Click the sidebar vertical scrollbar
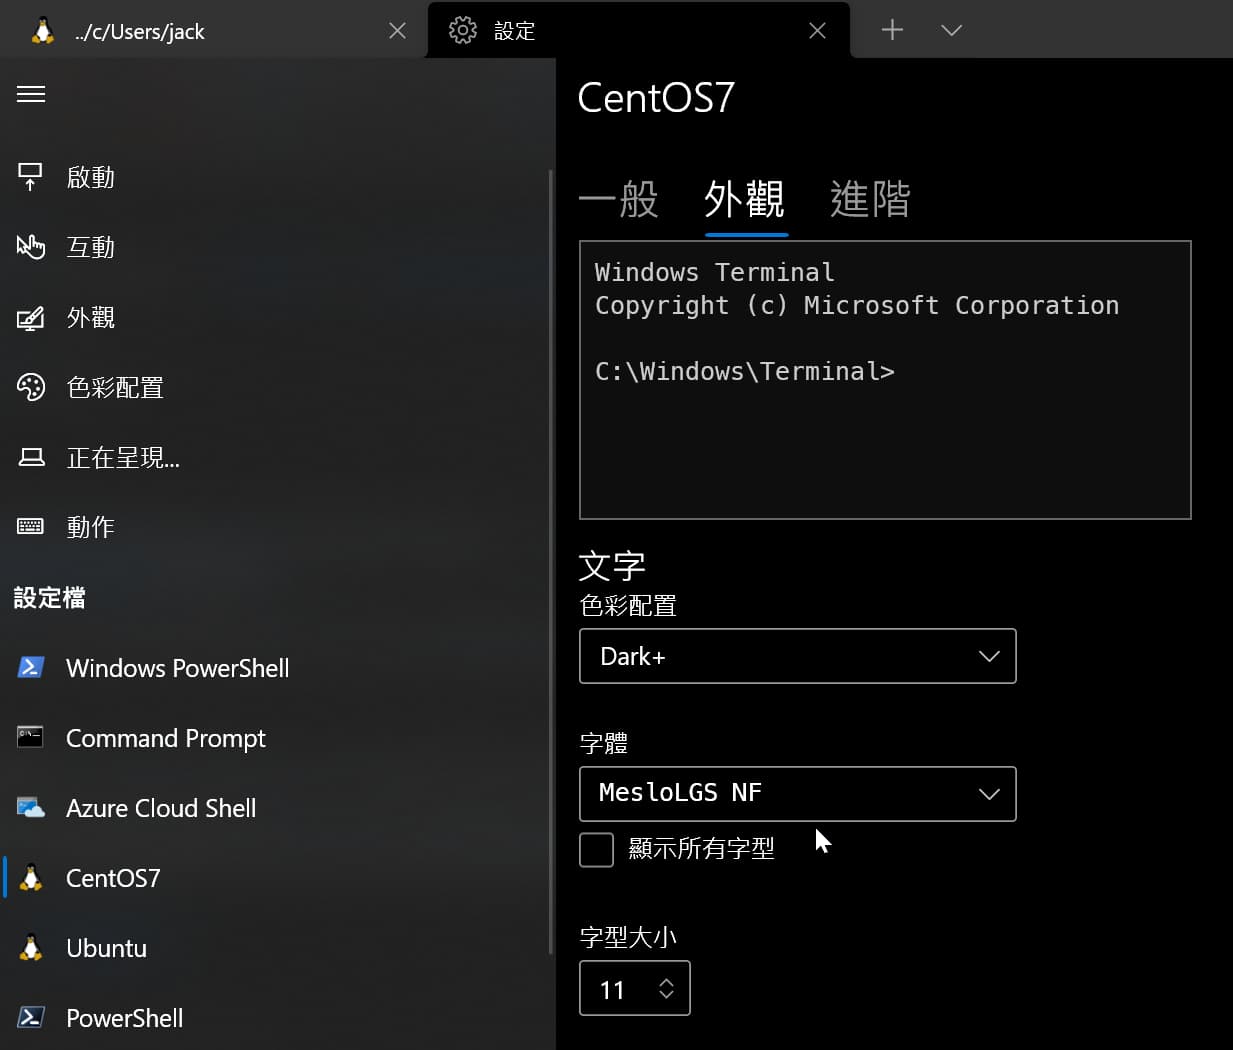Screen dimensions: 1233x1050 pyautogui.click(x=550, y=562)
